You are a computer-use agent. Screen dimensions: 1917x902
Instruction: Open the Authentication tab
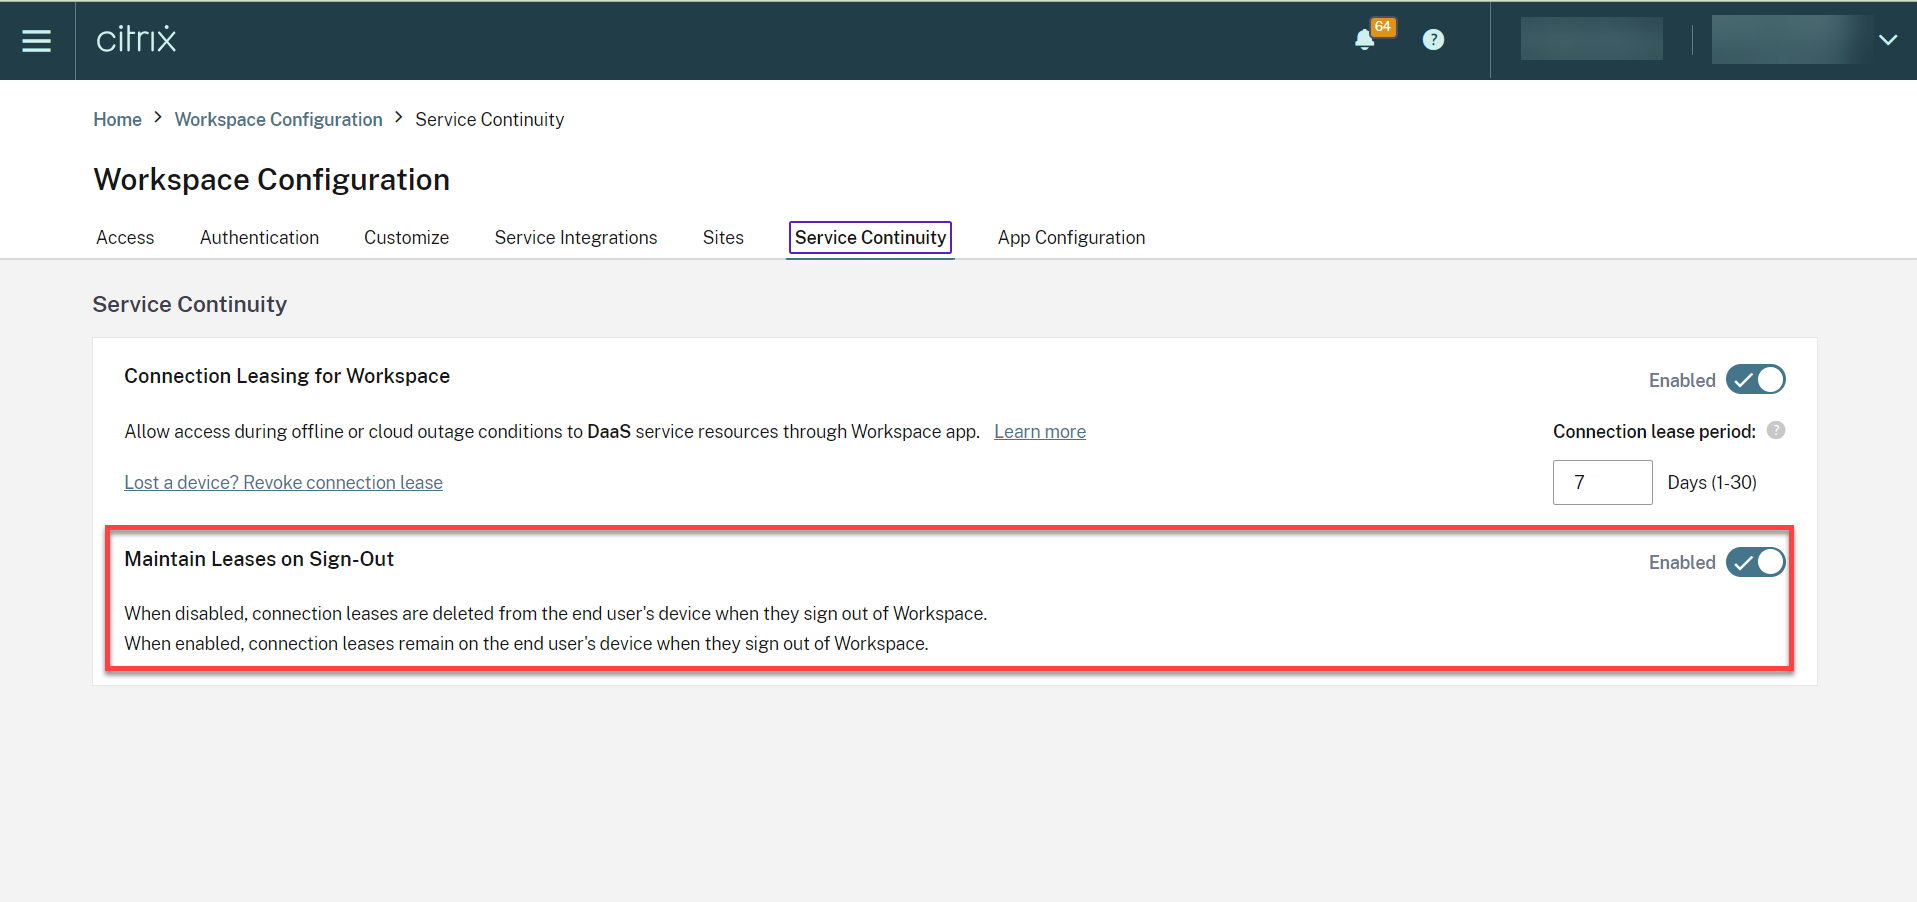(259, 238)
